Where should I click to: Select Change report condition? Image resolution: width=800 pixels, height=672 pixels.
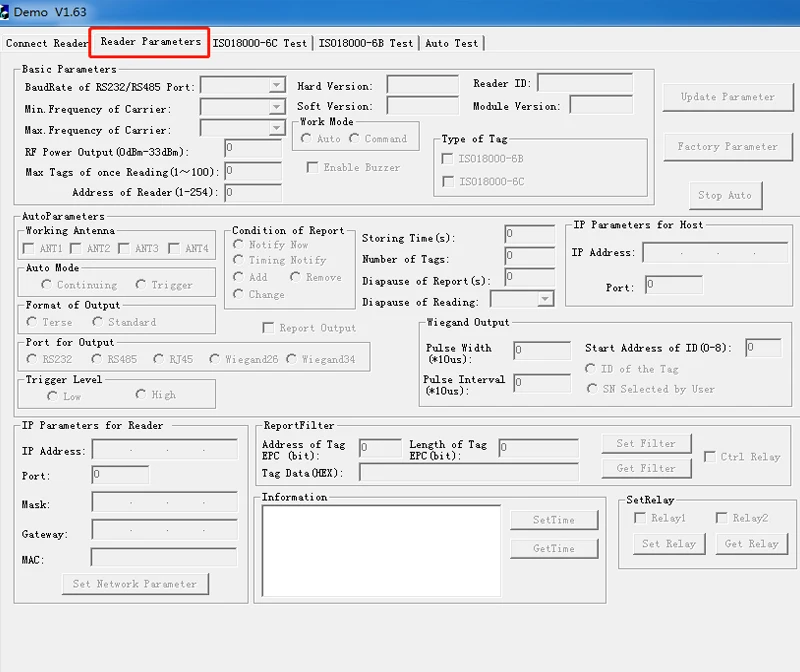click(238, 294)
